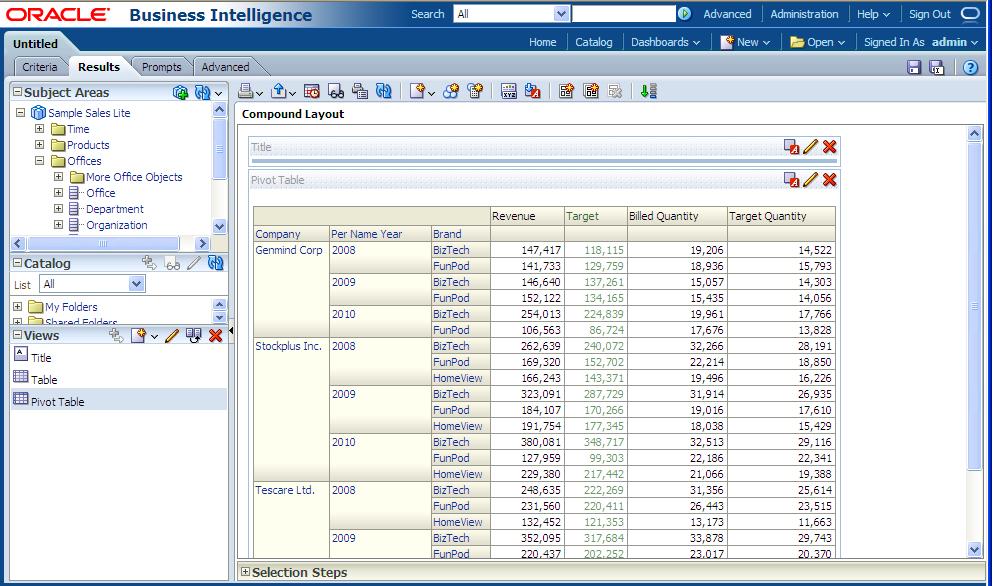Collapse the Catalog pane
This screenshot has width=993, height=586.
pos(18,263)
